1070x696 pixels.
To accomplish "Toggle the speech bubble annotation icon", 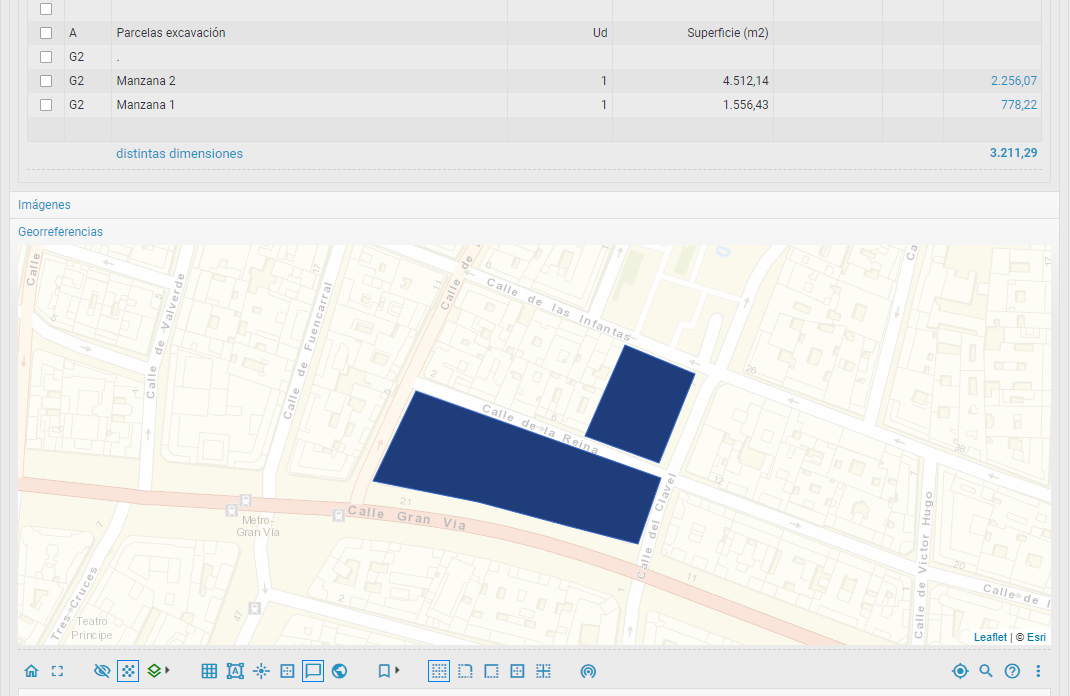I will [313, 671].
